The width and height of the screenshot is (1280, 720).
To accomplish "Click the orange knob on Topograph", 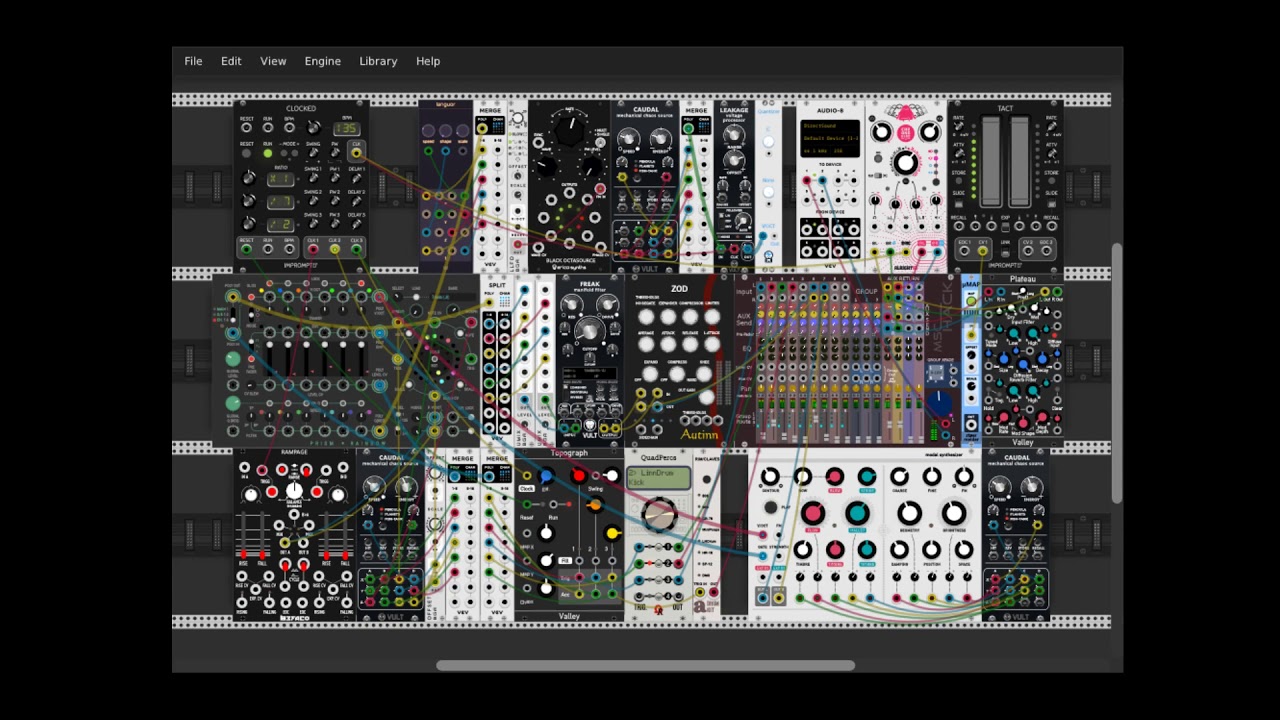I will coord(594,505).
